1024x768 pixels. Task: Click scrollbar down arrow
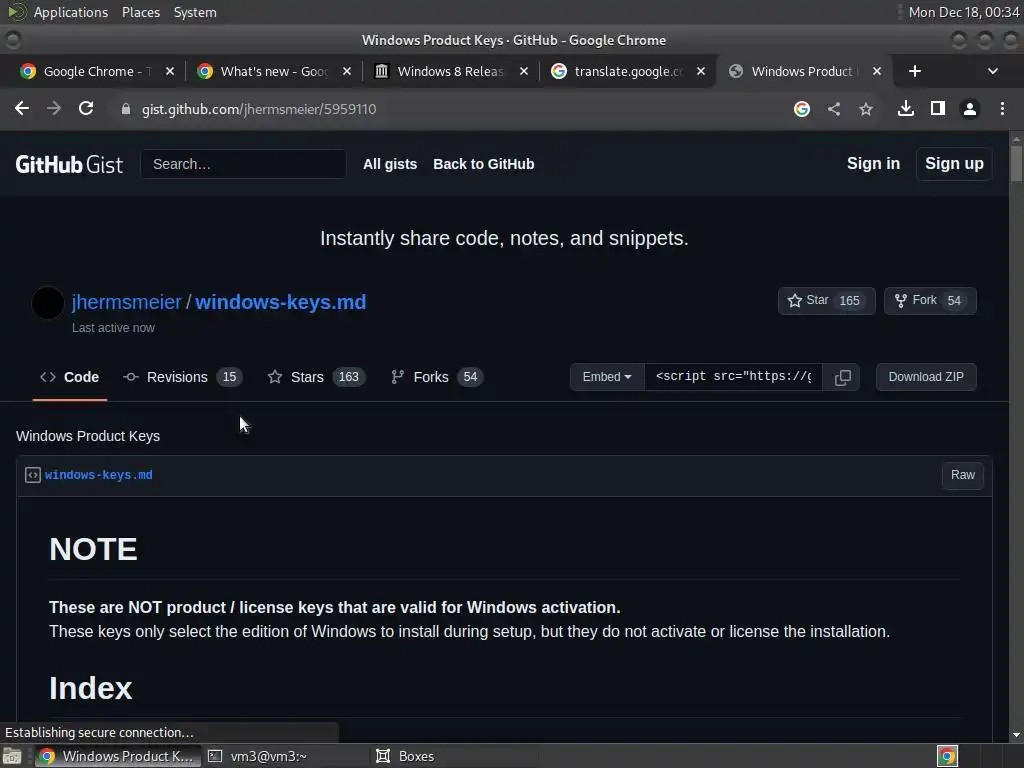tap(1016, 735)
